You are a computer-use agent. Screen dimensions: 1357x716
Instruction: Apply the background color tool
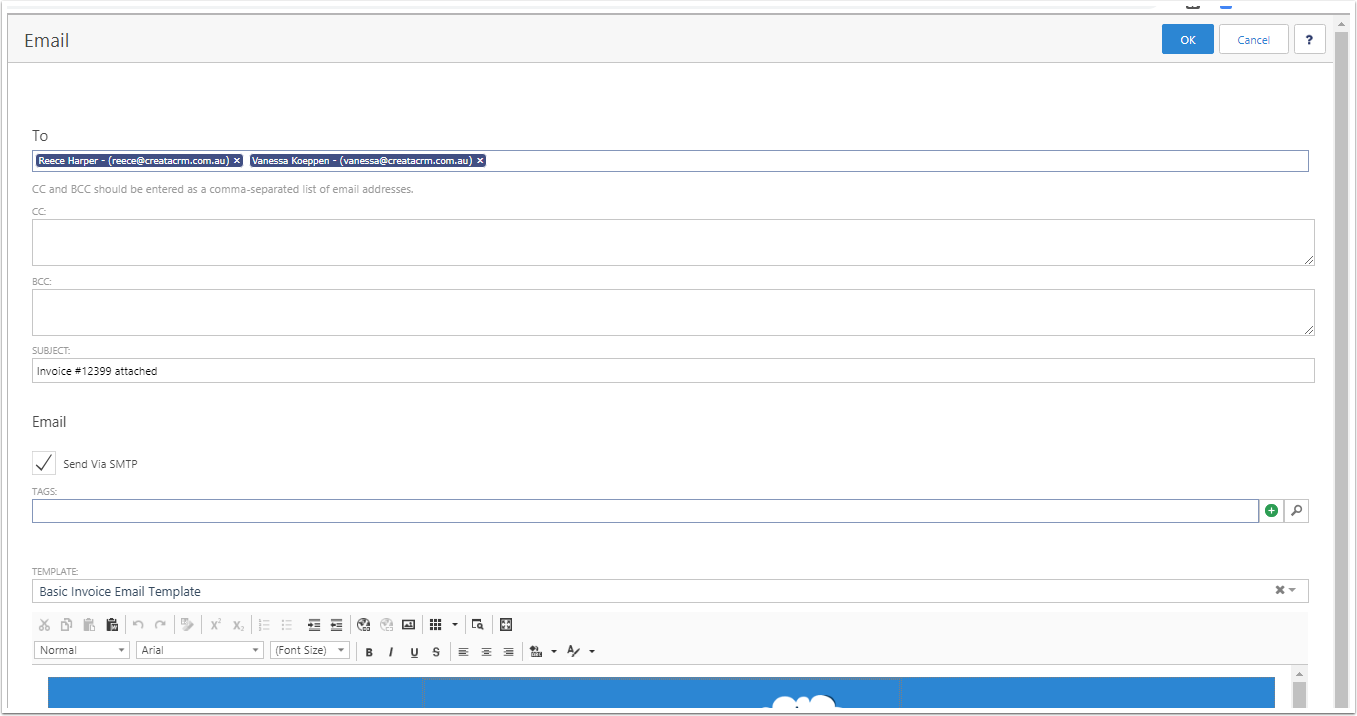point(536,652)
